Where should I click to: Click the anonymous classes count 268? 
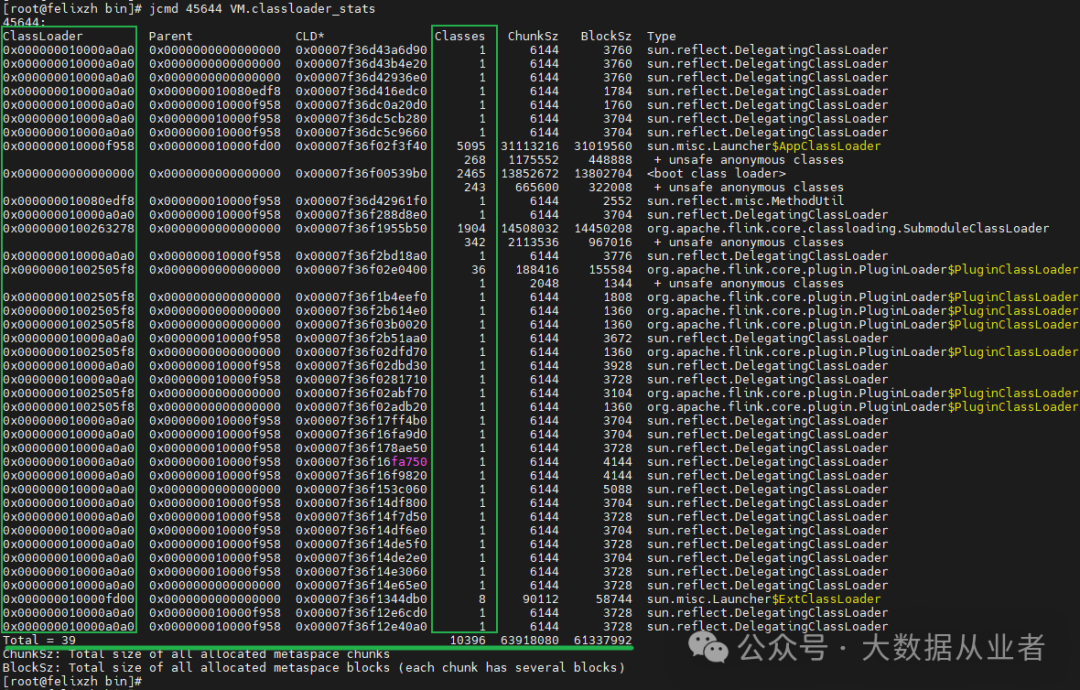tap(475, 160)
